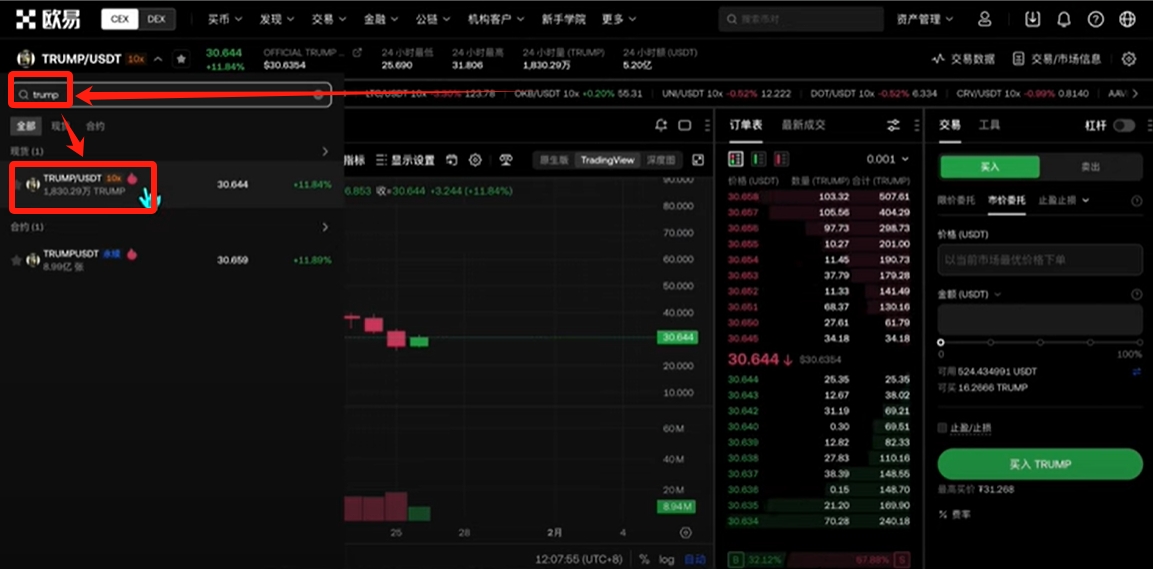Viewport: 1153px width, 569px height.
Task: Open the 0.001 price precision dropdown
Action: pyautogui.click(x=888, y=159)
